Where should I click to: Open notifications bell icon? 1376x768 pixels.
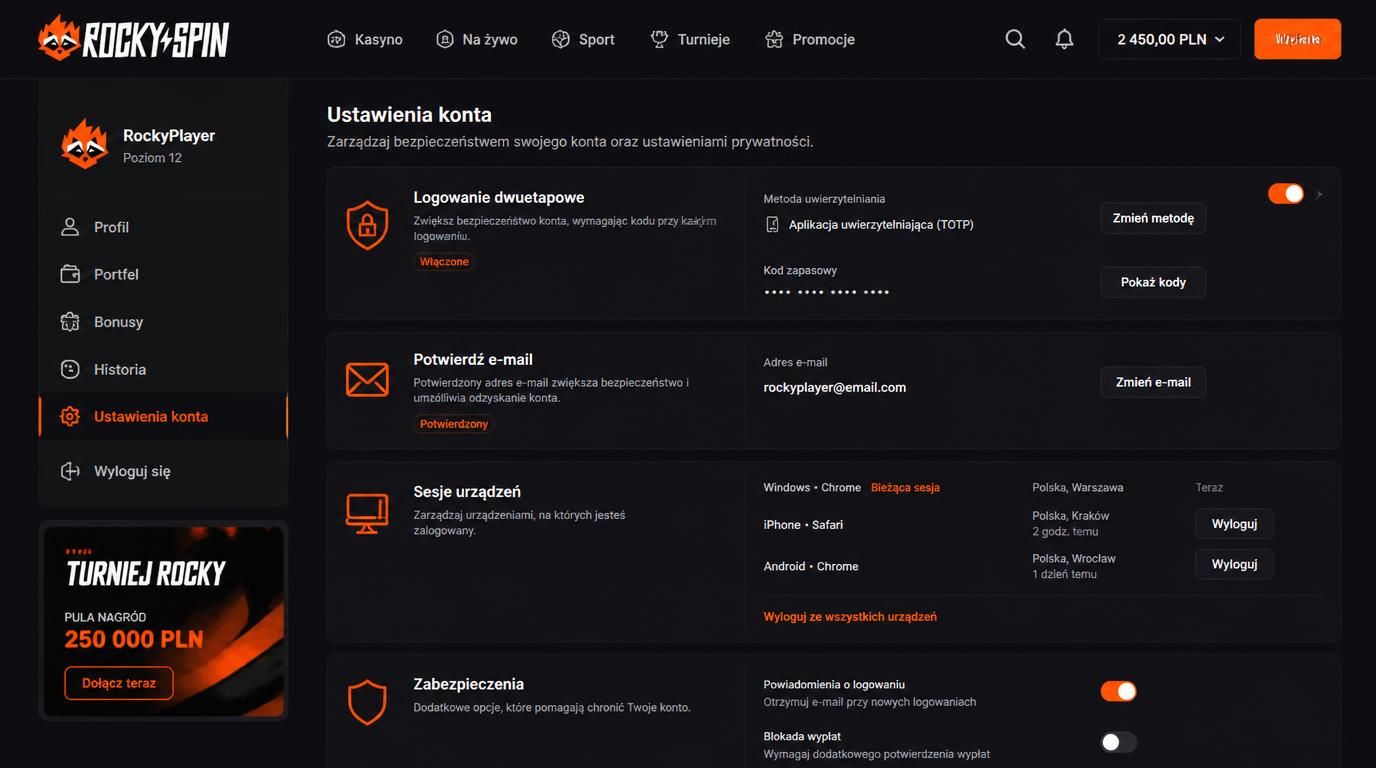(1065, 39)
